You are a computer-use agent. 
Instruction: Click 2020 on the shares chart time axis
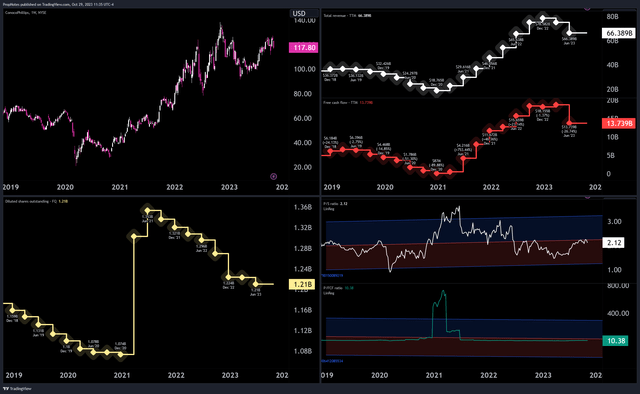coord(68,375)
